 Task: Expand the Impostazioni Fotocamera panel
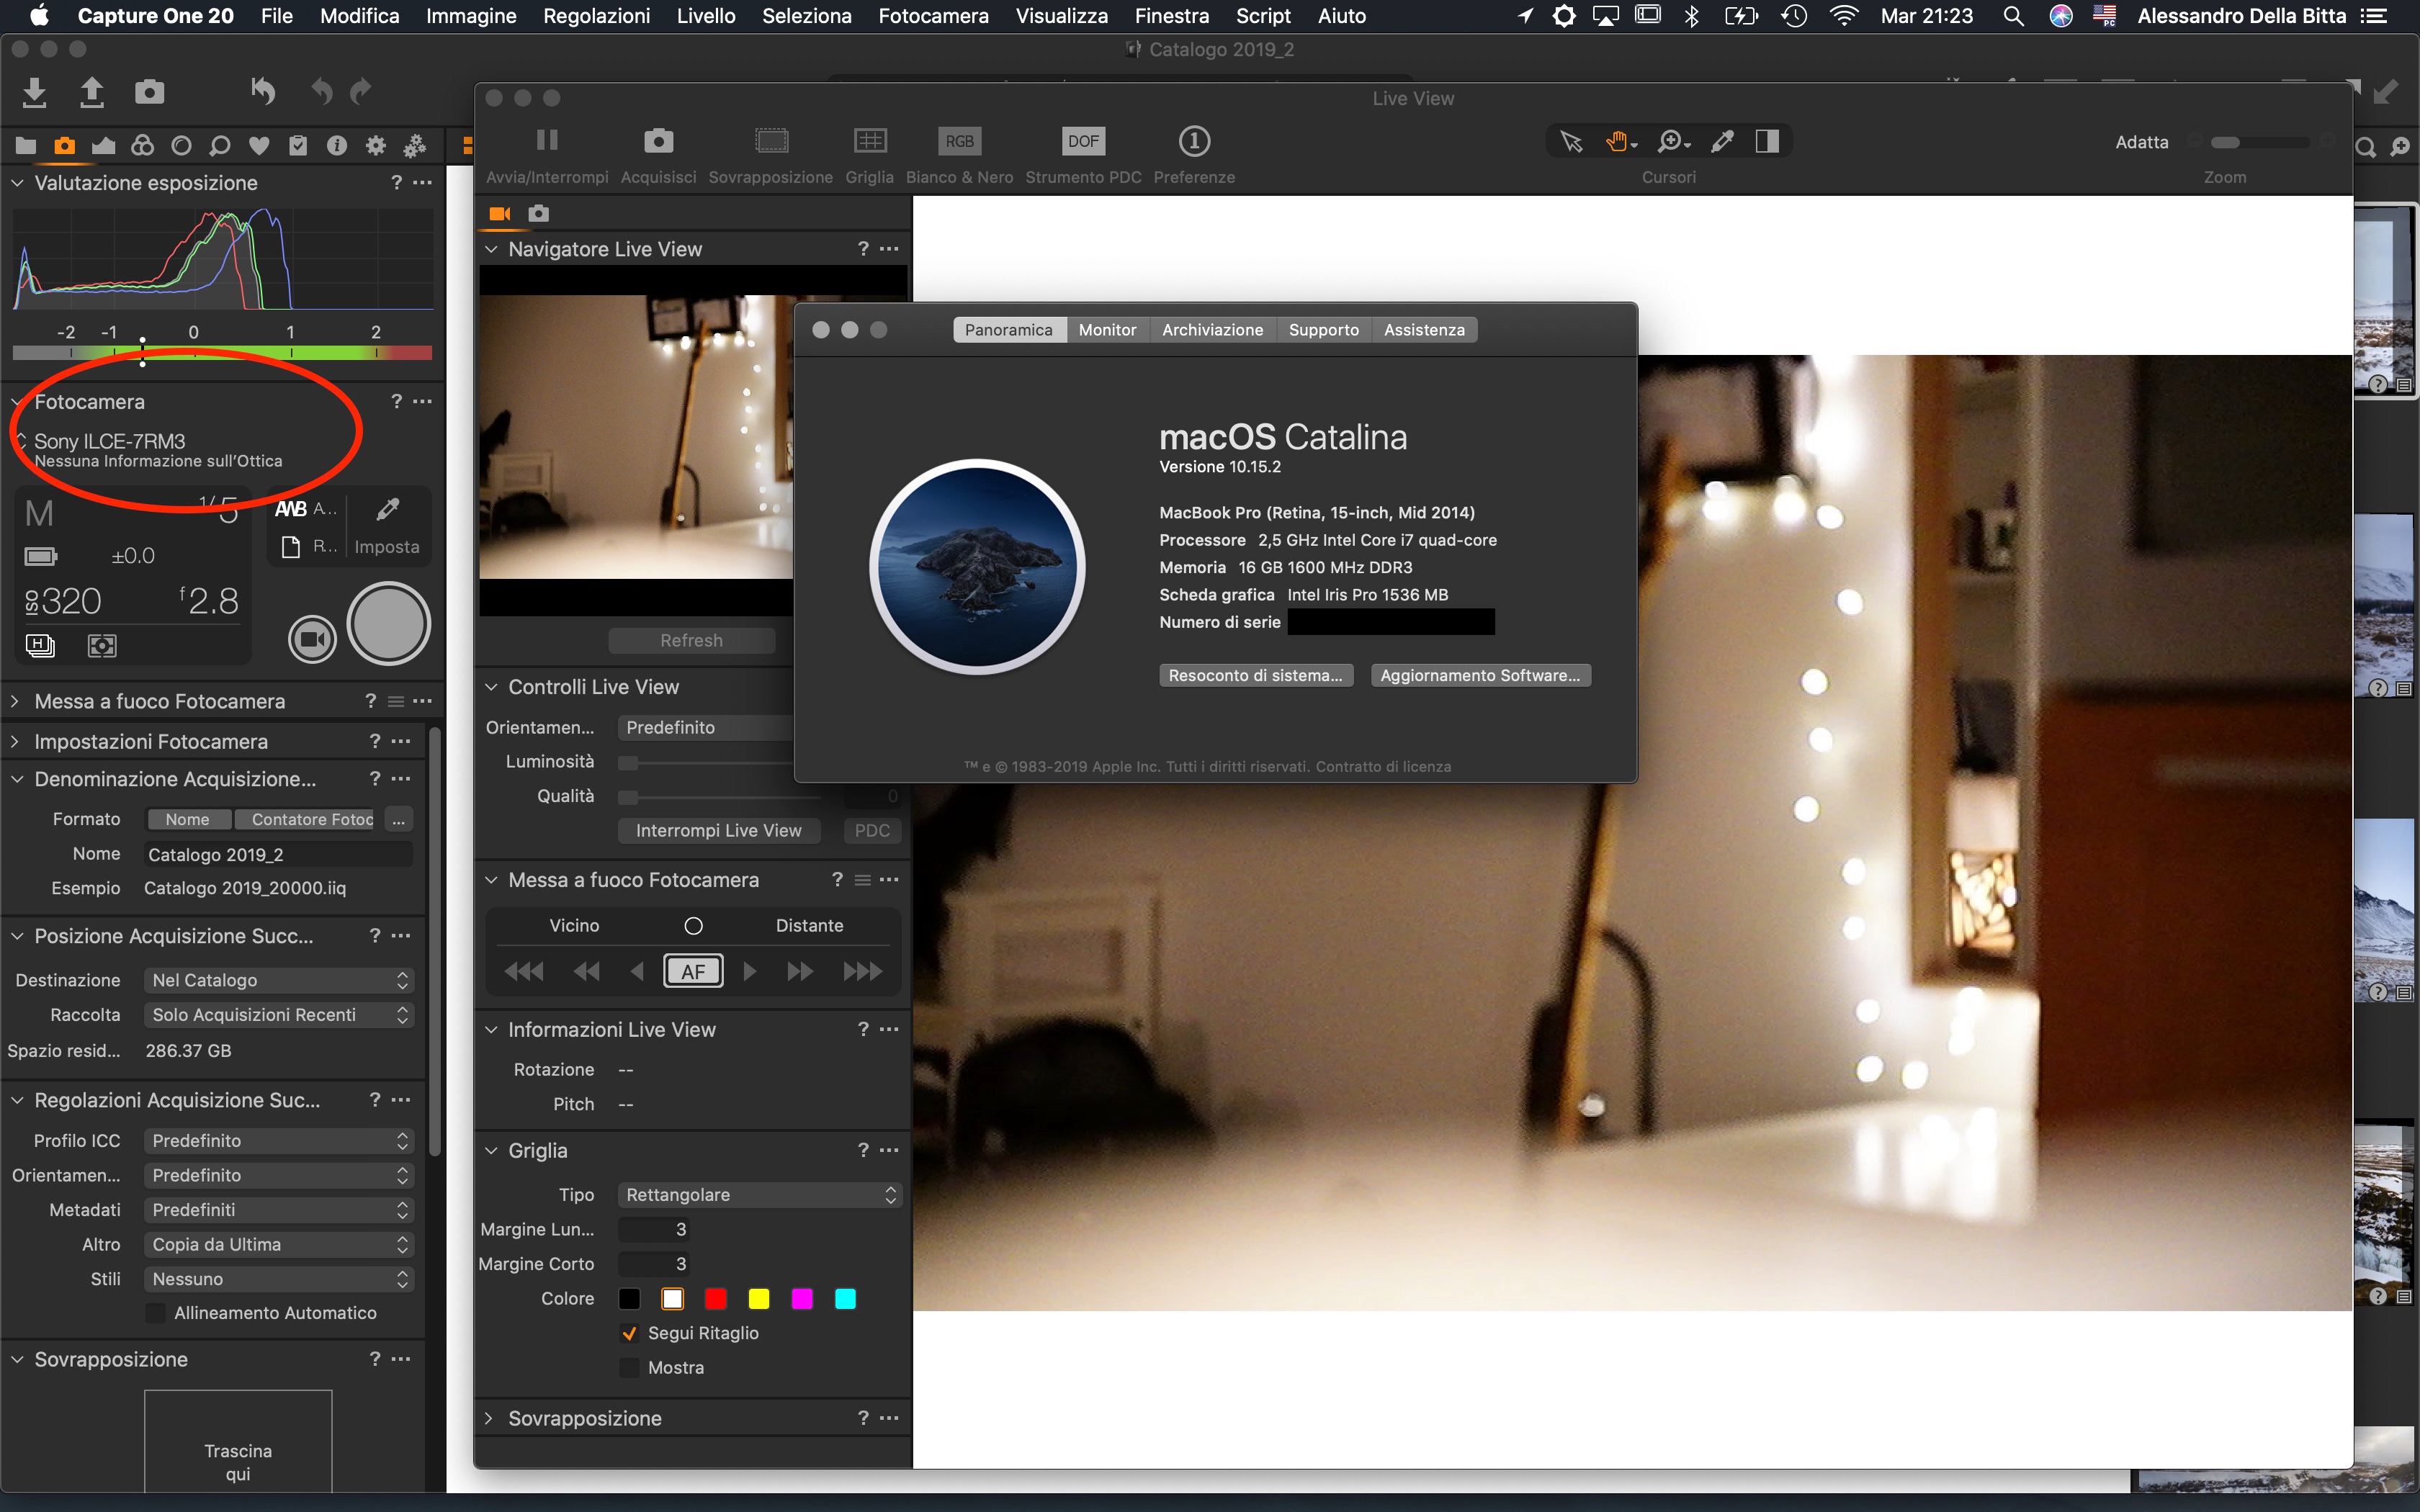point(150,741)
